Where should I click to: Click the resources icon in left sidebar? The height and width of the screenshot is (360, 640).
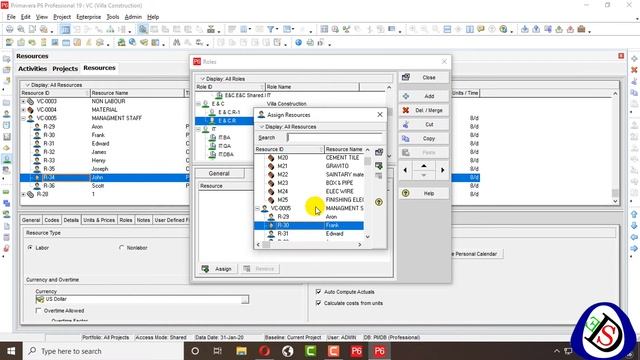coord(7,159)
